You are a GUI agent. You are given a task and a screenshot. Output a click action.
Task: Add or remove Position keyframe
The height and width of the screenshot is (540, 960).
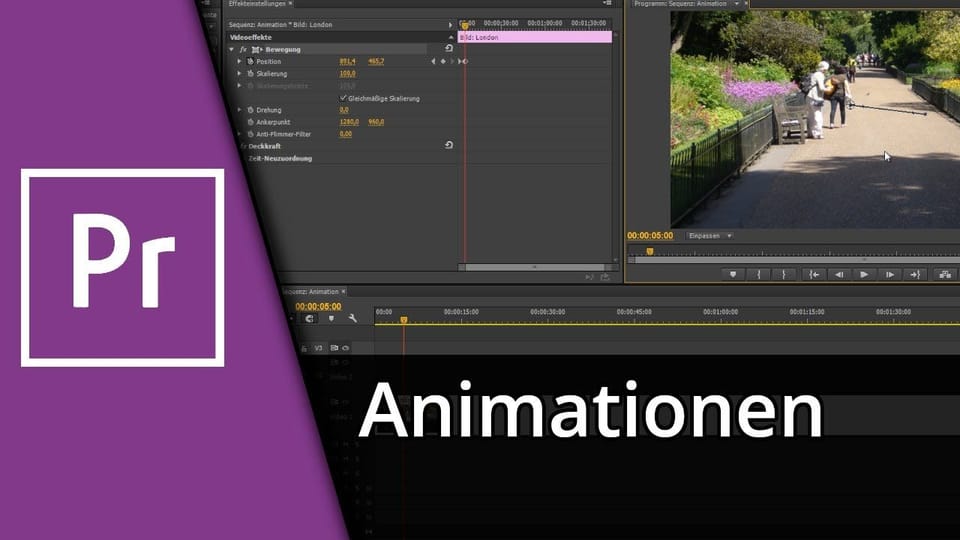[x=443, y=61]
